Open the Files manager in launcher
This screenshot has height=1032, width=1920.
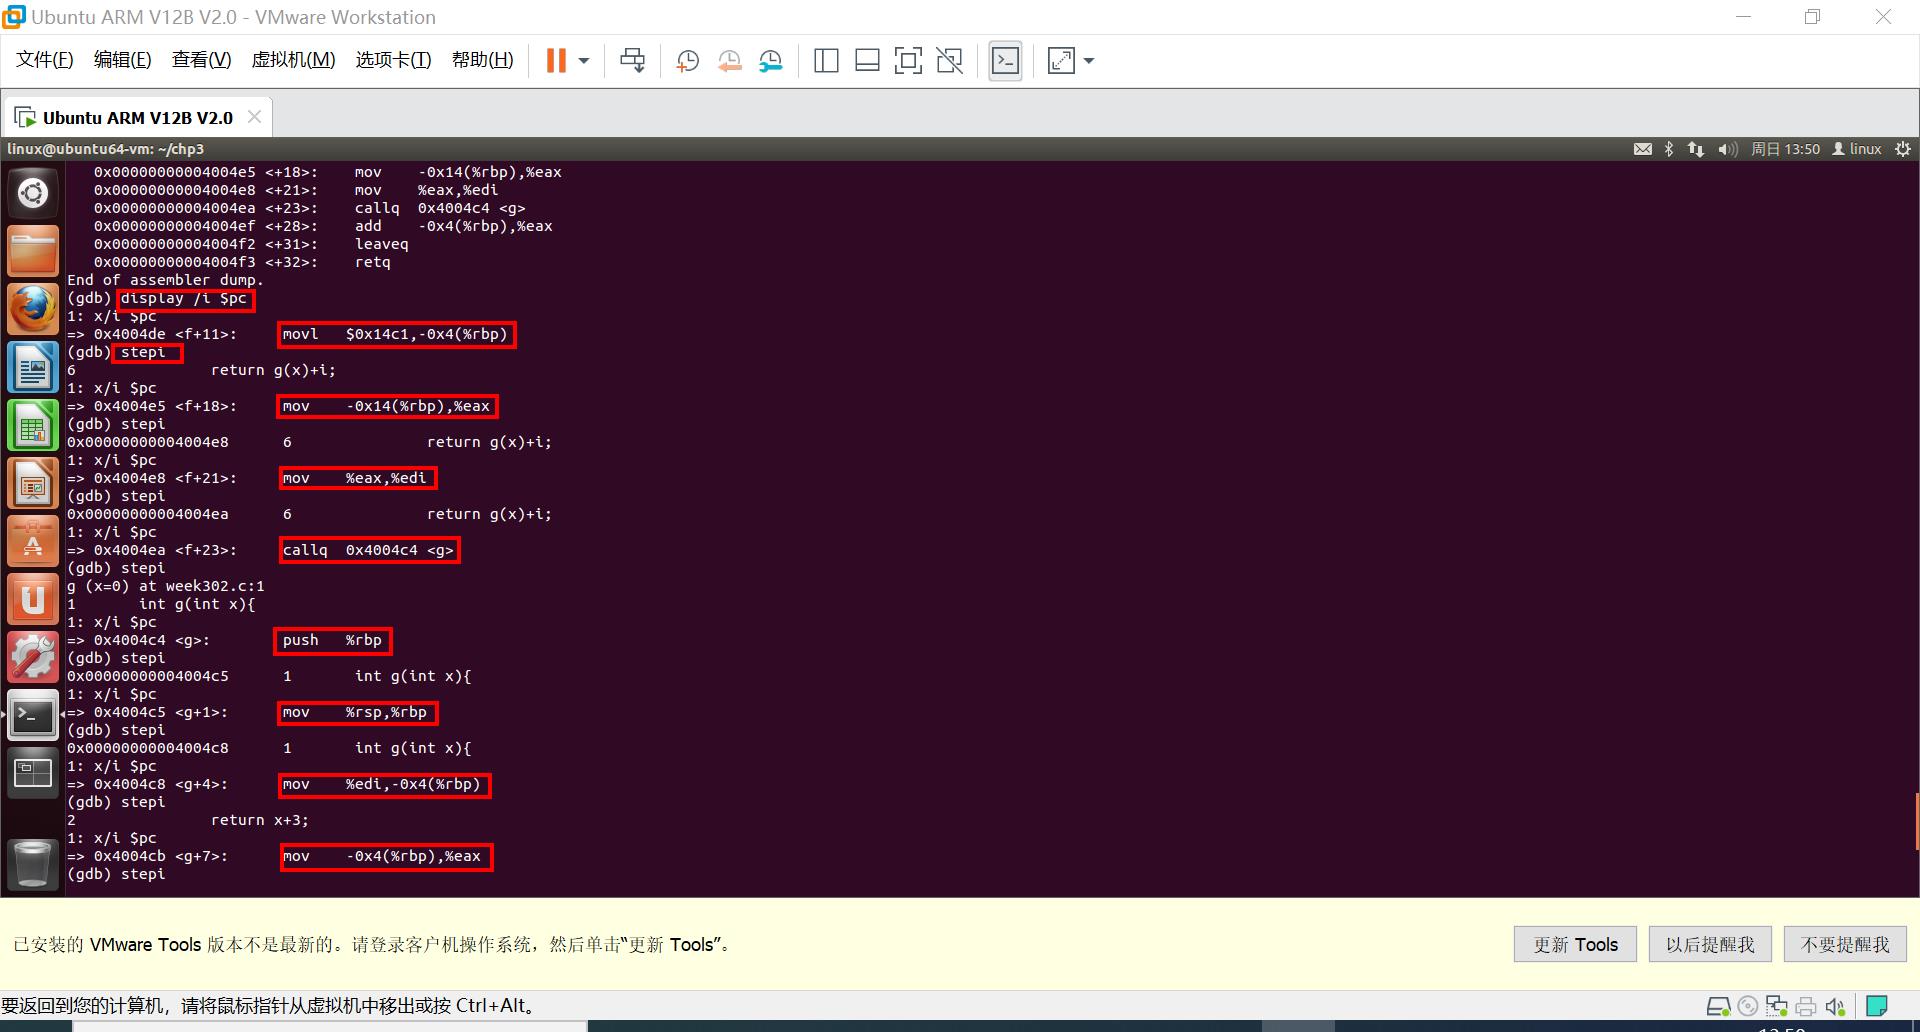(x=33, y=251)
